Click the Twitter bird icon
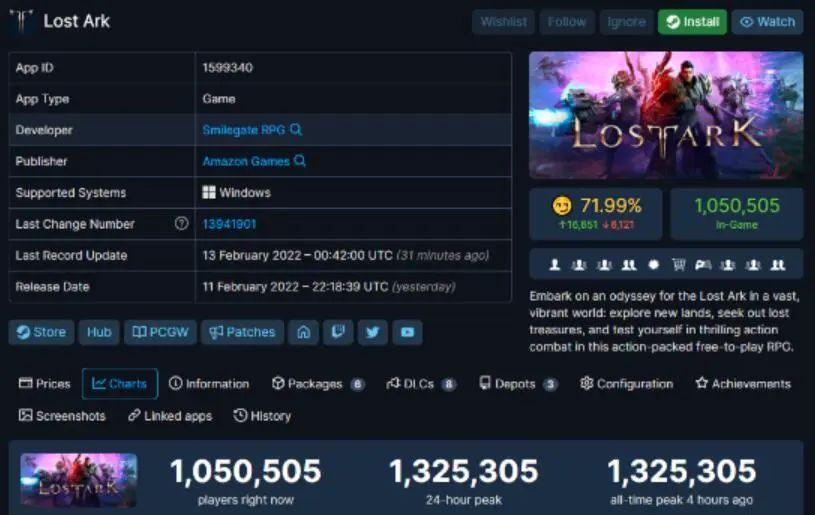 coord(373,332)
